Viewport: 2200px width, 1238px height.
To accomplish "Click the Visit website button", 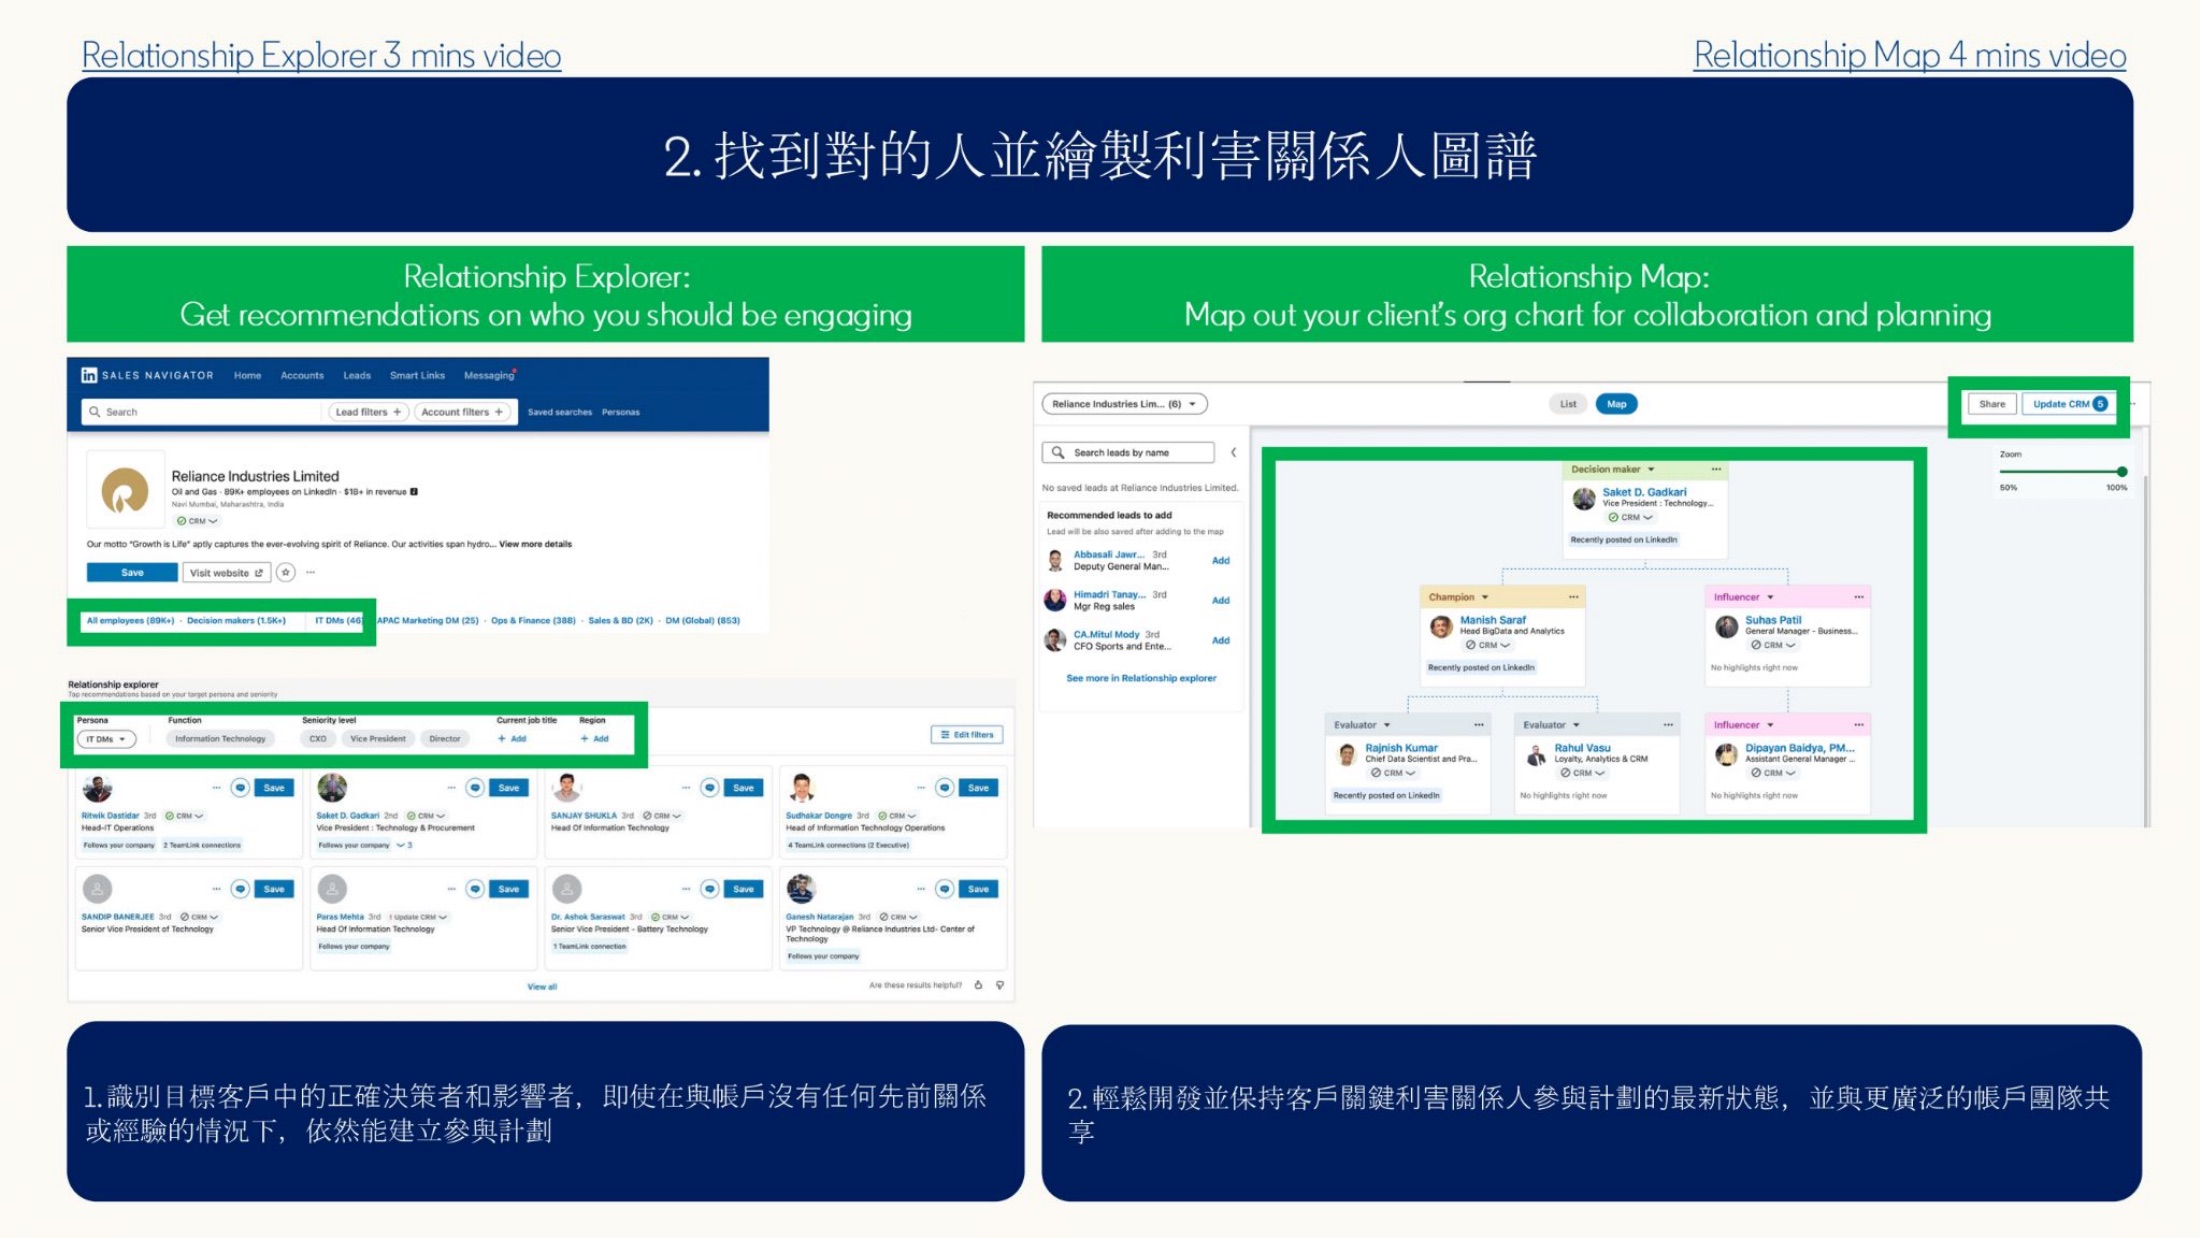I will tap(227, 573).
